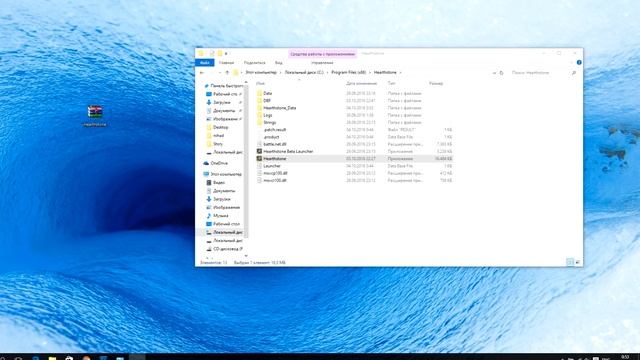Select the Hearthstone application file dated 05.10.2016

pyautogui.click(x=354, y=159)
